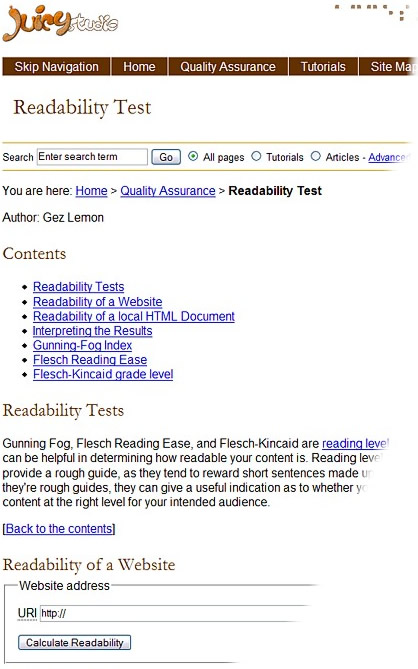Open the Advanced search link
Viewport: 418px width, 669px height.
[389, 157]
